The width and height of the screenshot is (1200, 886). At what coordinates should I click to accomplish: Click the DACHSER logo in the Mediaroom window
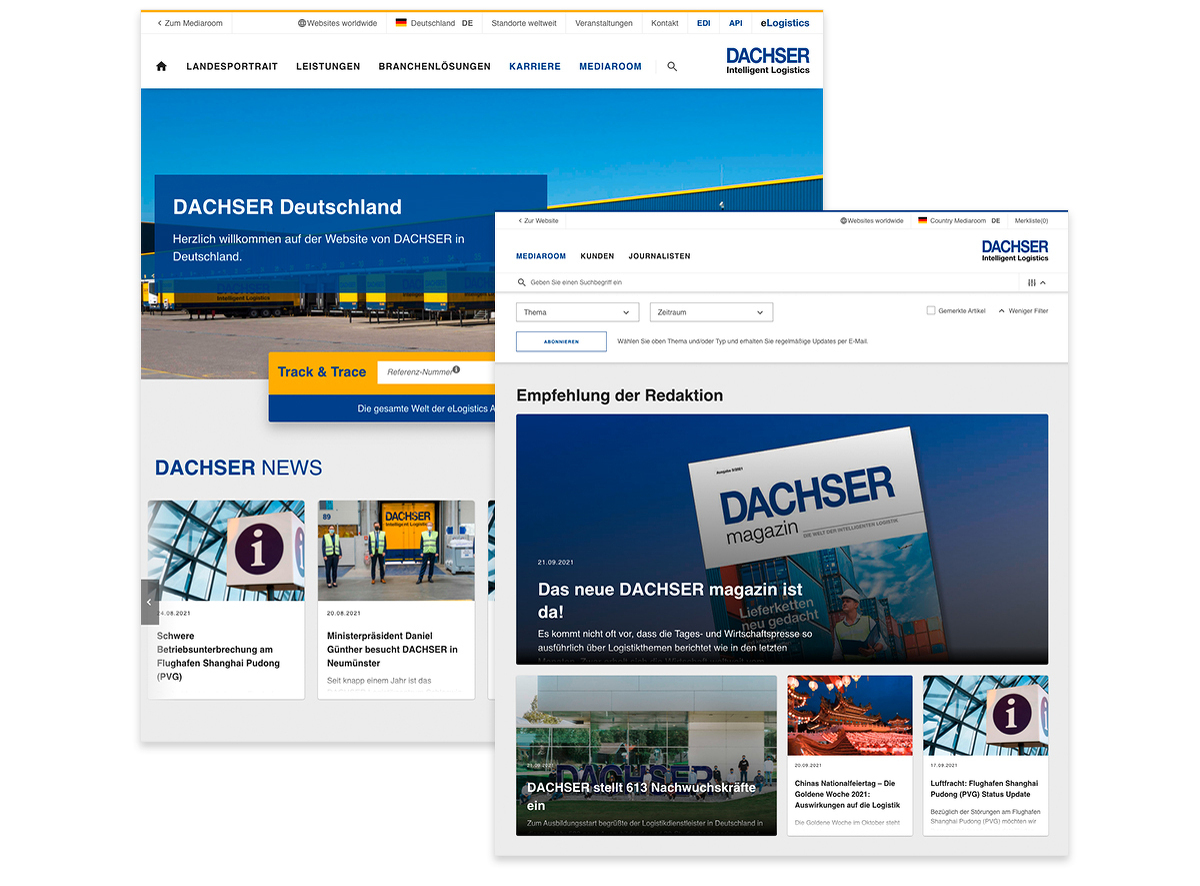pyautogui.click(x=1015, y=250)
